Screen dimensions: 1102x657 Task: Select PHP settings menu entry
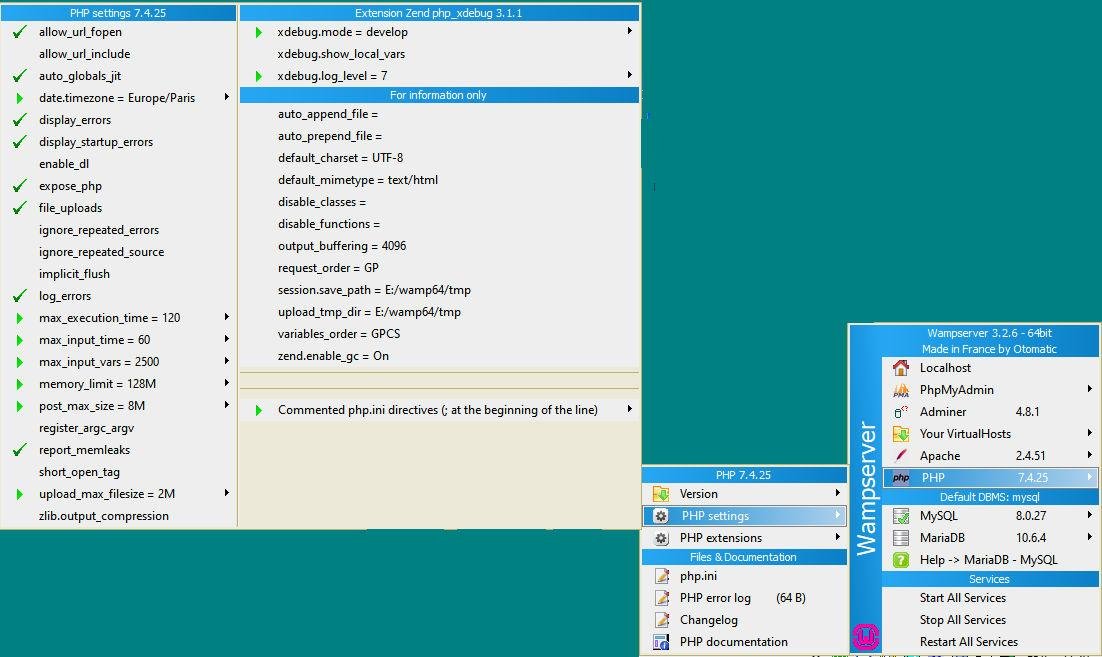(744, 516)
